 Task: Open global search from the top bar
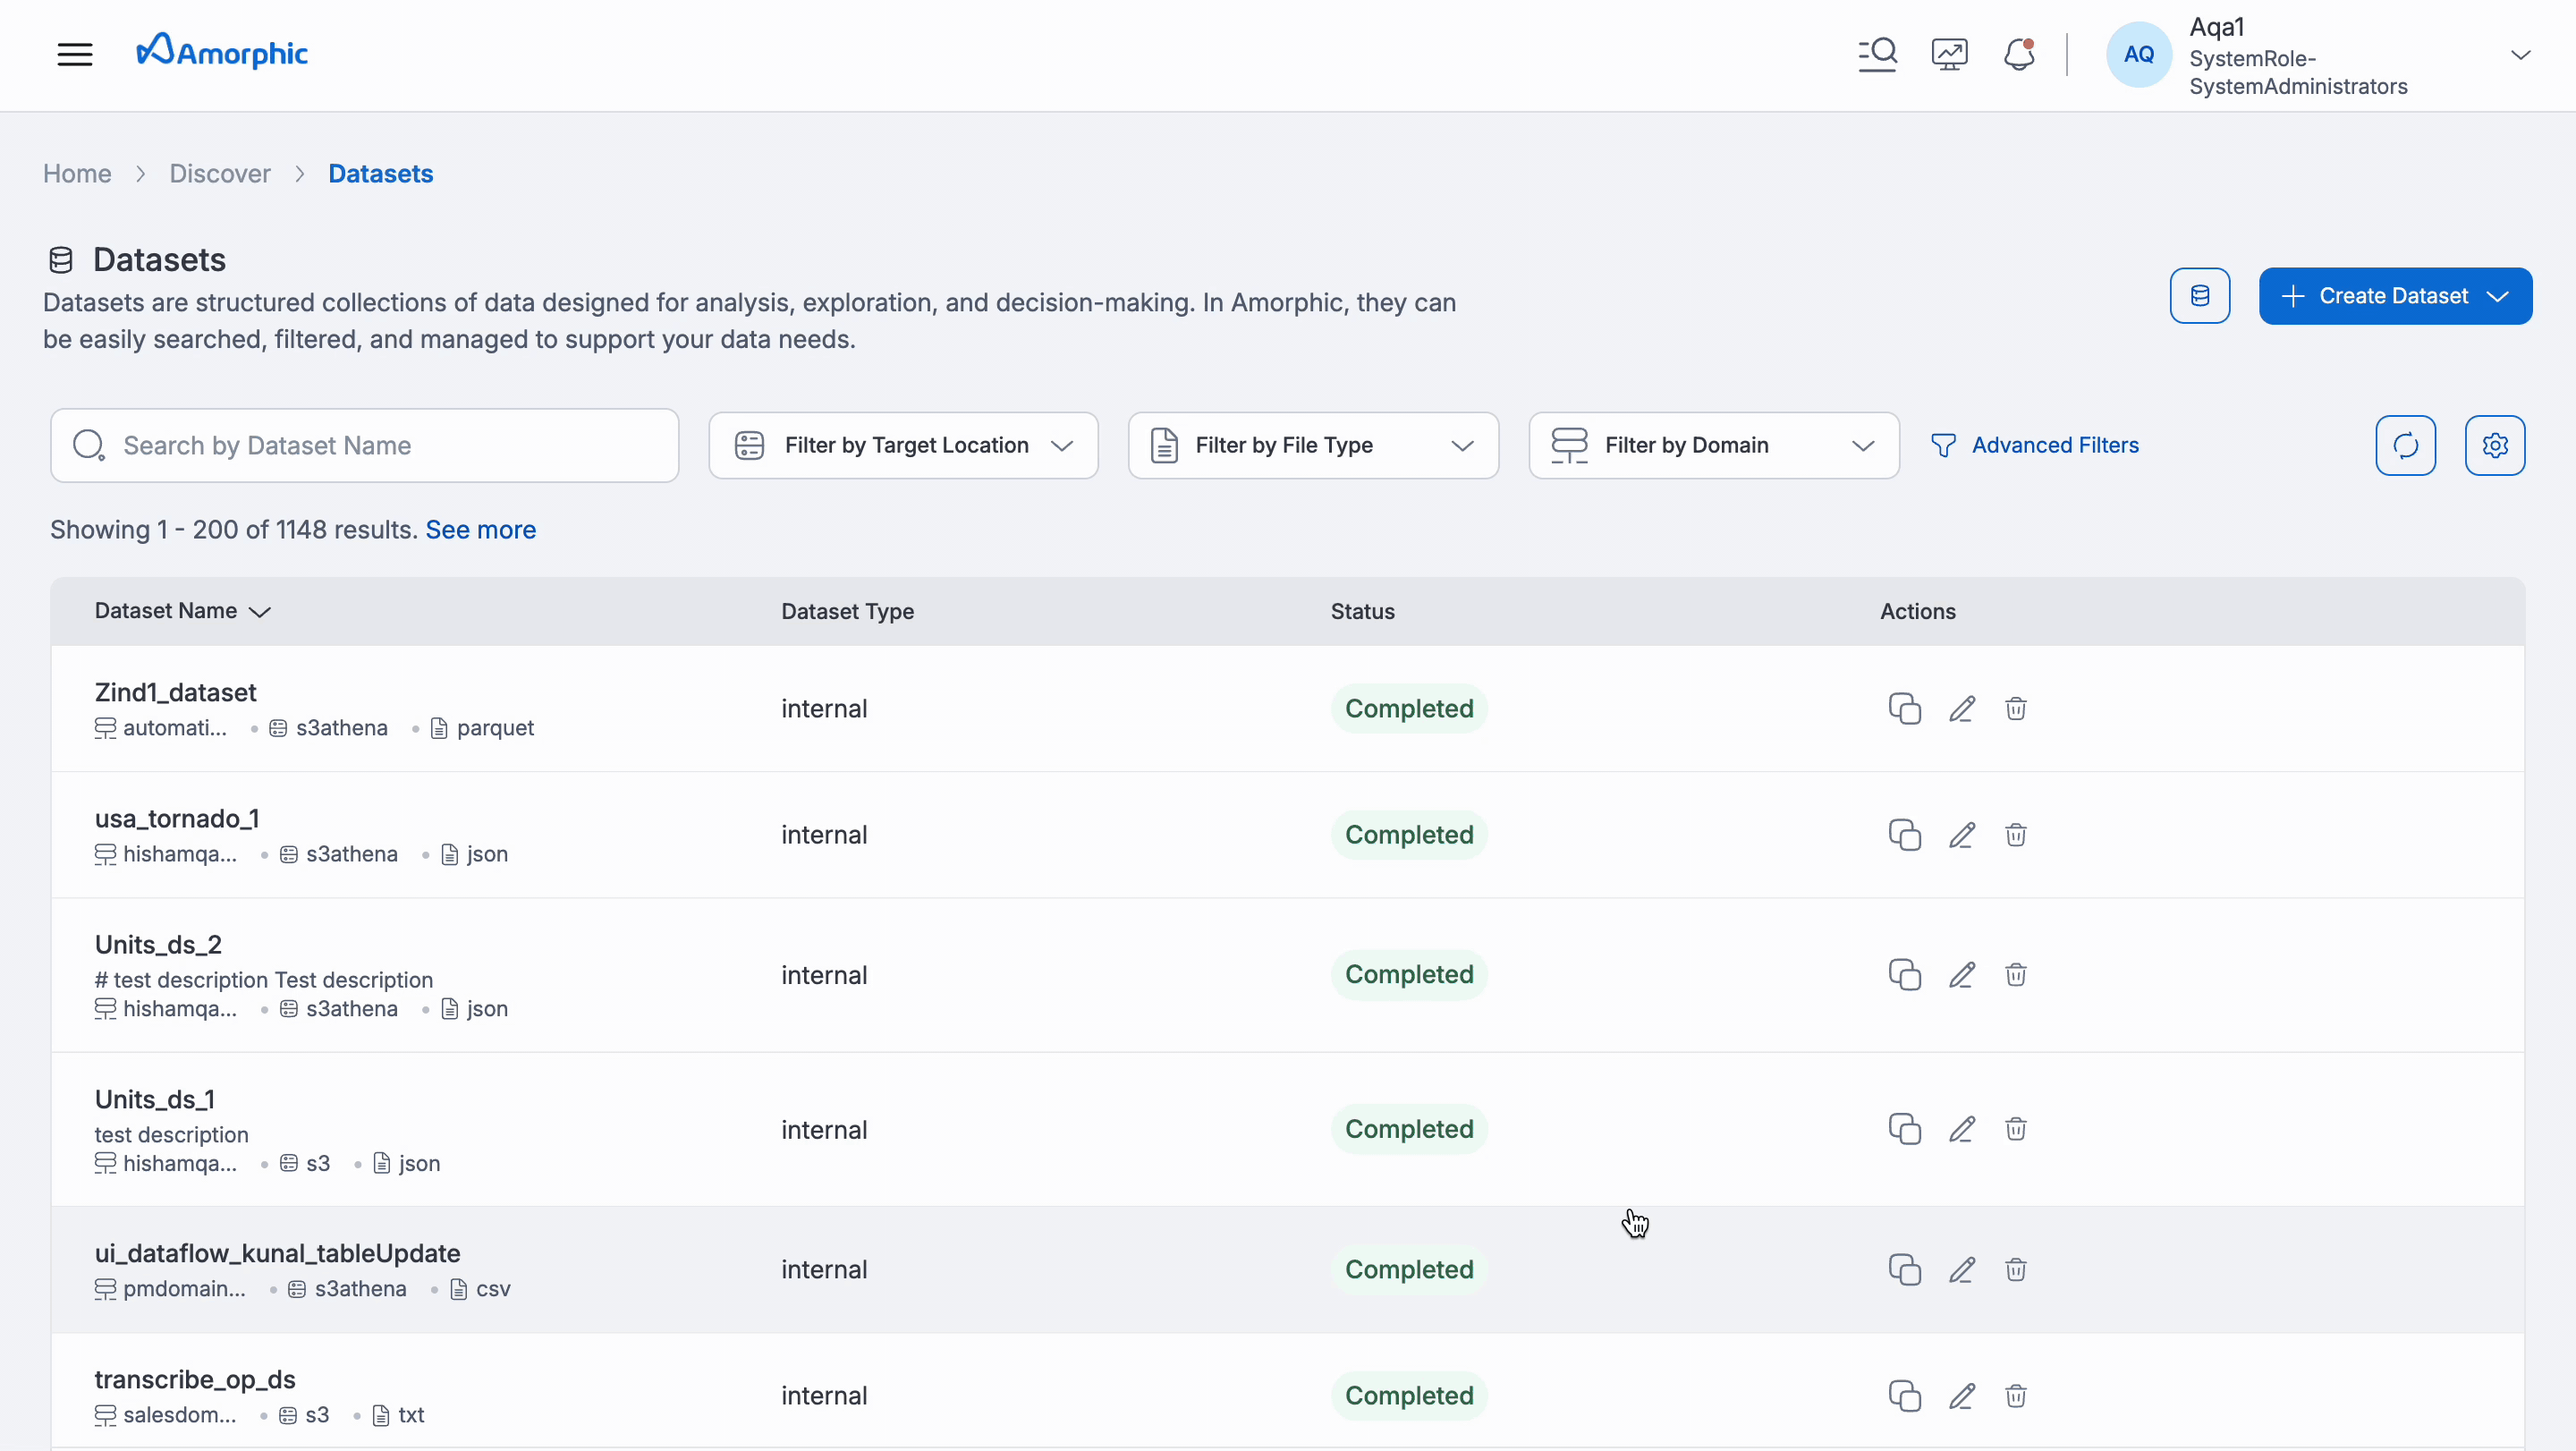pos(1877,54)
